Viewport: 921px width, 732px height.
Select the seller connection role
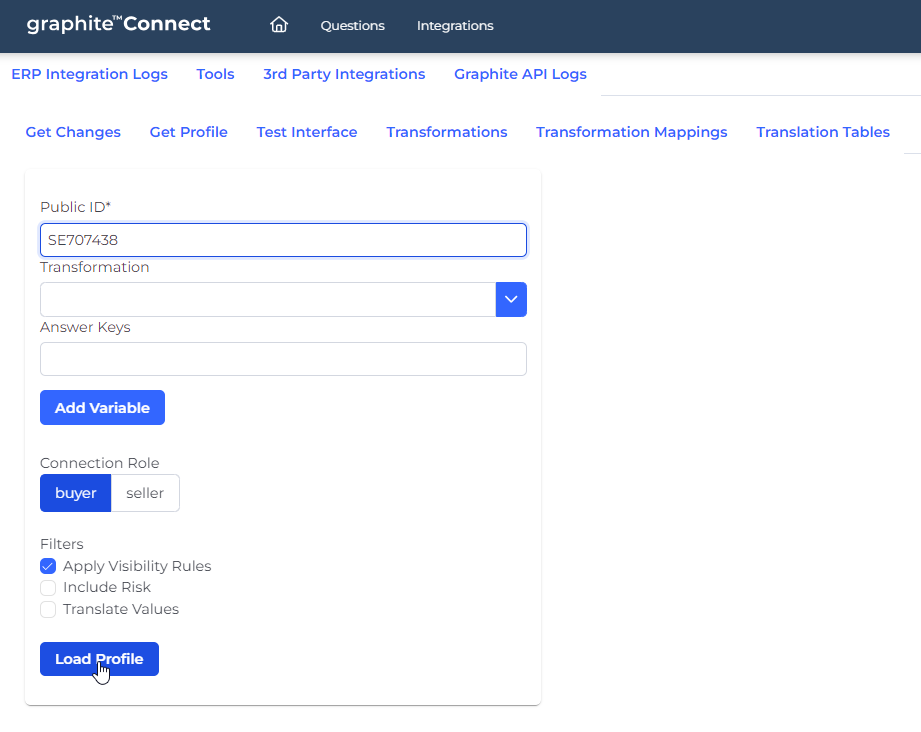coord(146,492)
